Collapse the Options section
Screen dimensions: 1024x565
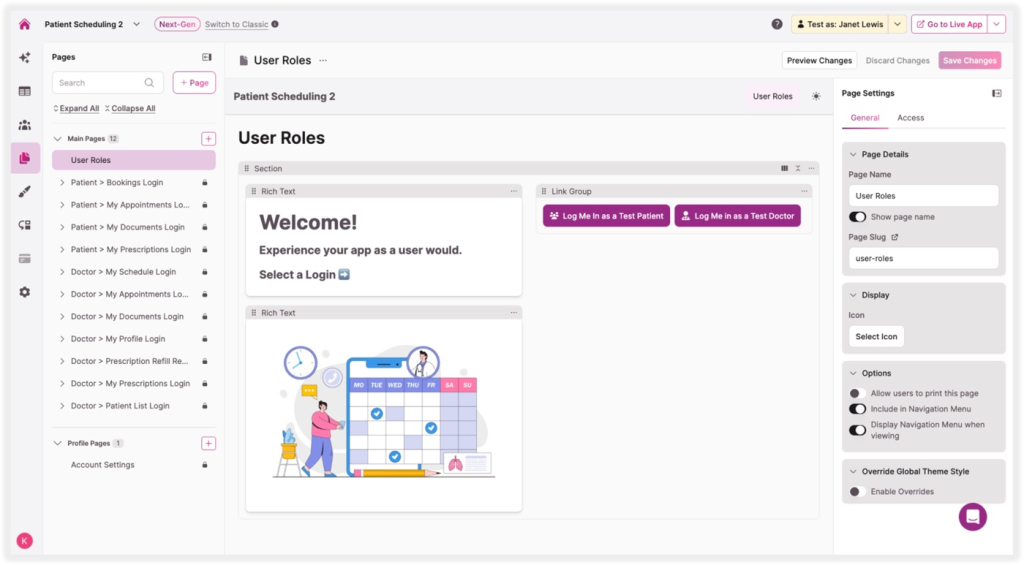(x=853, y=374)
